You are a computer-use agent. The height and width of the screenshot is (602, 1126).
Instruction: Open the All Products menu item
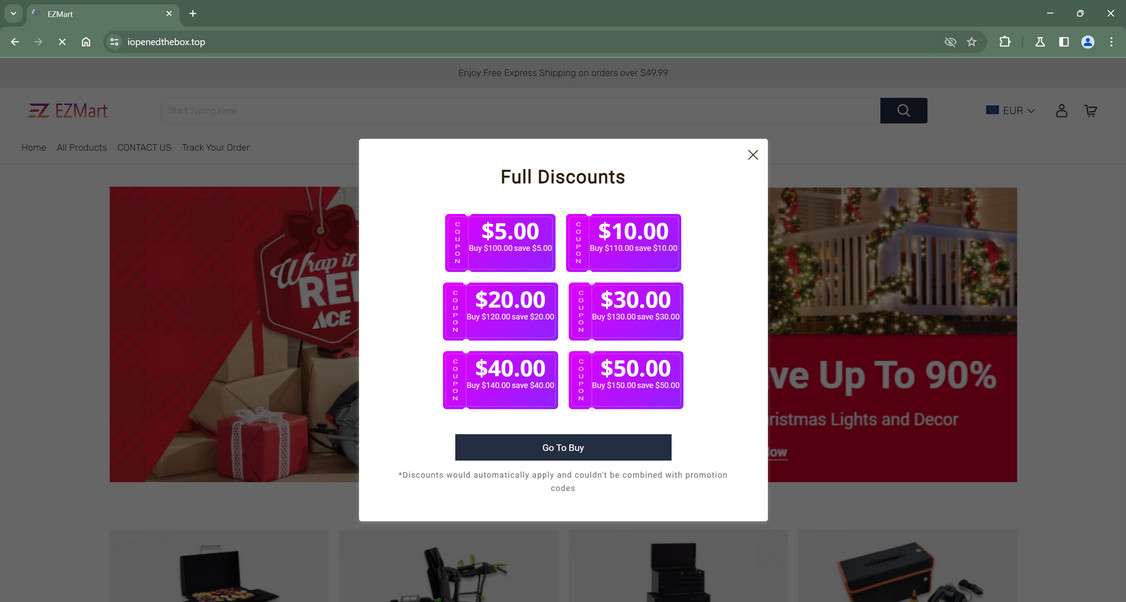coord(82,148)
